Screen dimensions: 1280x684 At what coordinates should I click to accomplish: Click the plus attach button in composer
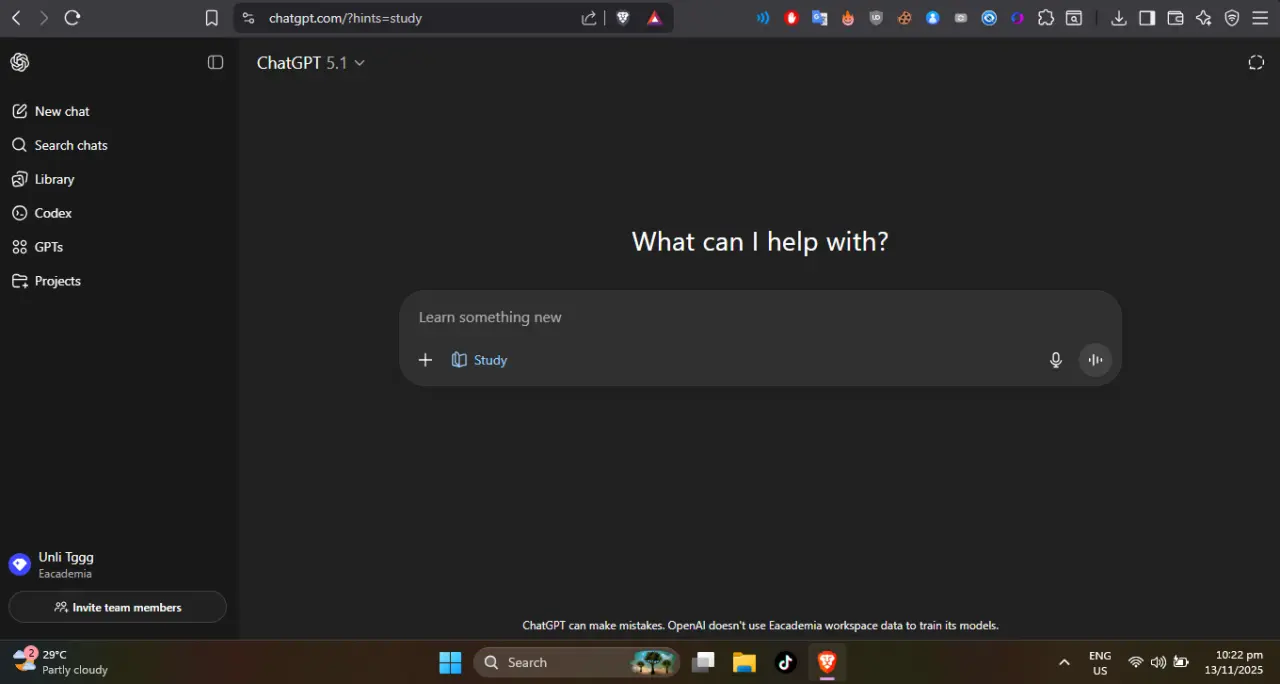(x=425, y=360)
